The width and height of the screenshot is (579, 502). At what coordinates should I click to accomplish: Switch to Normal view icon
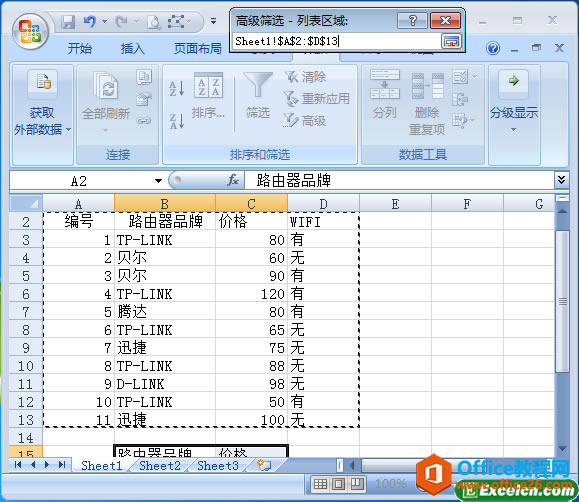click(320, 484)
